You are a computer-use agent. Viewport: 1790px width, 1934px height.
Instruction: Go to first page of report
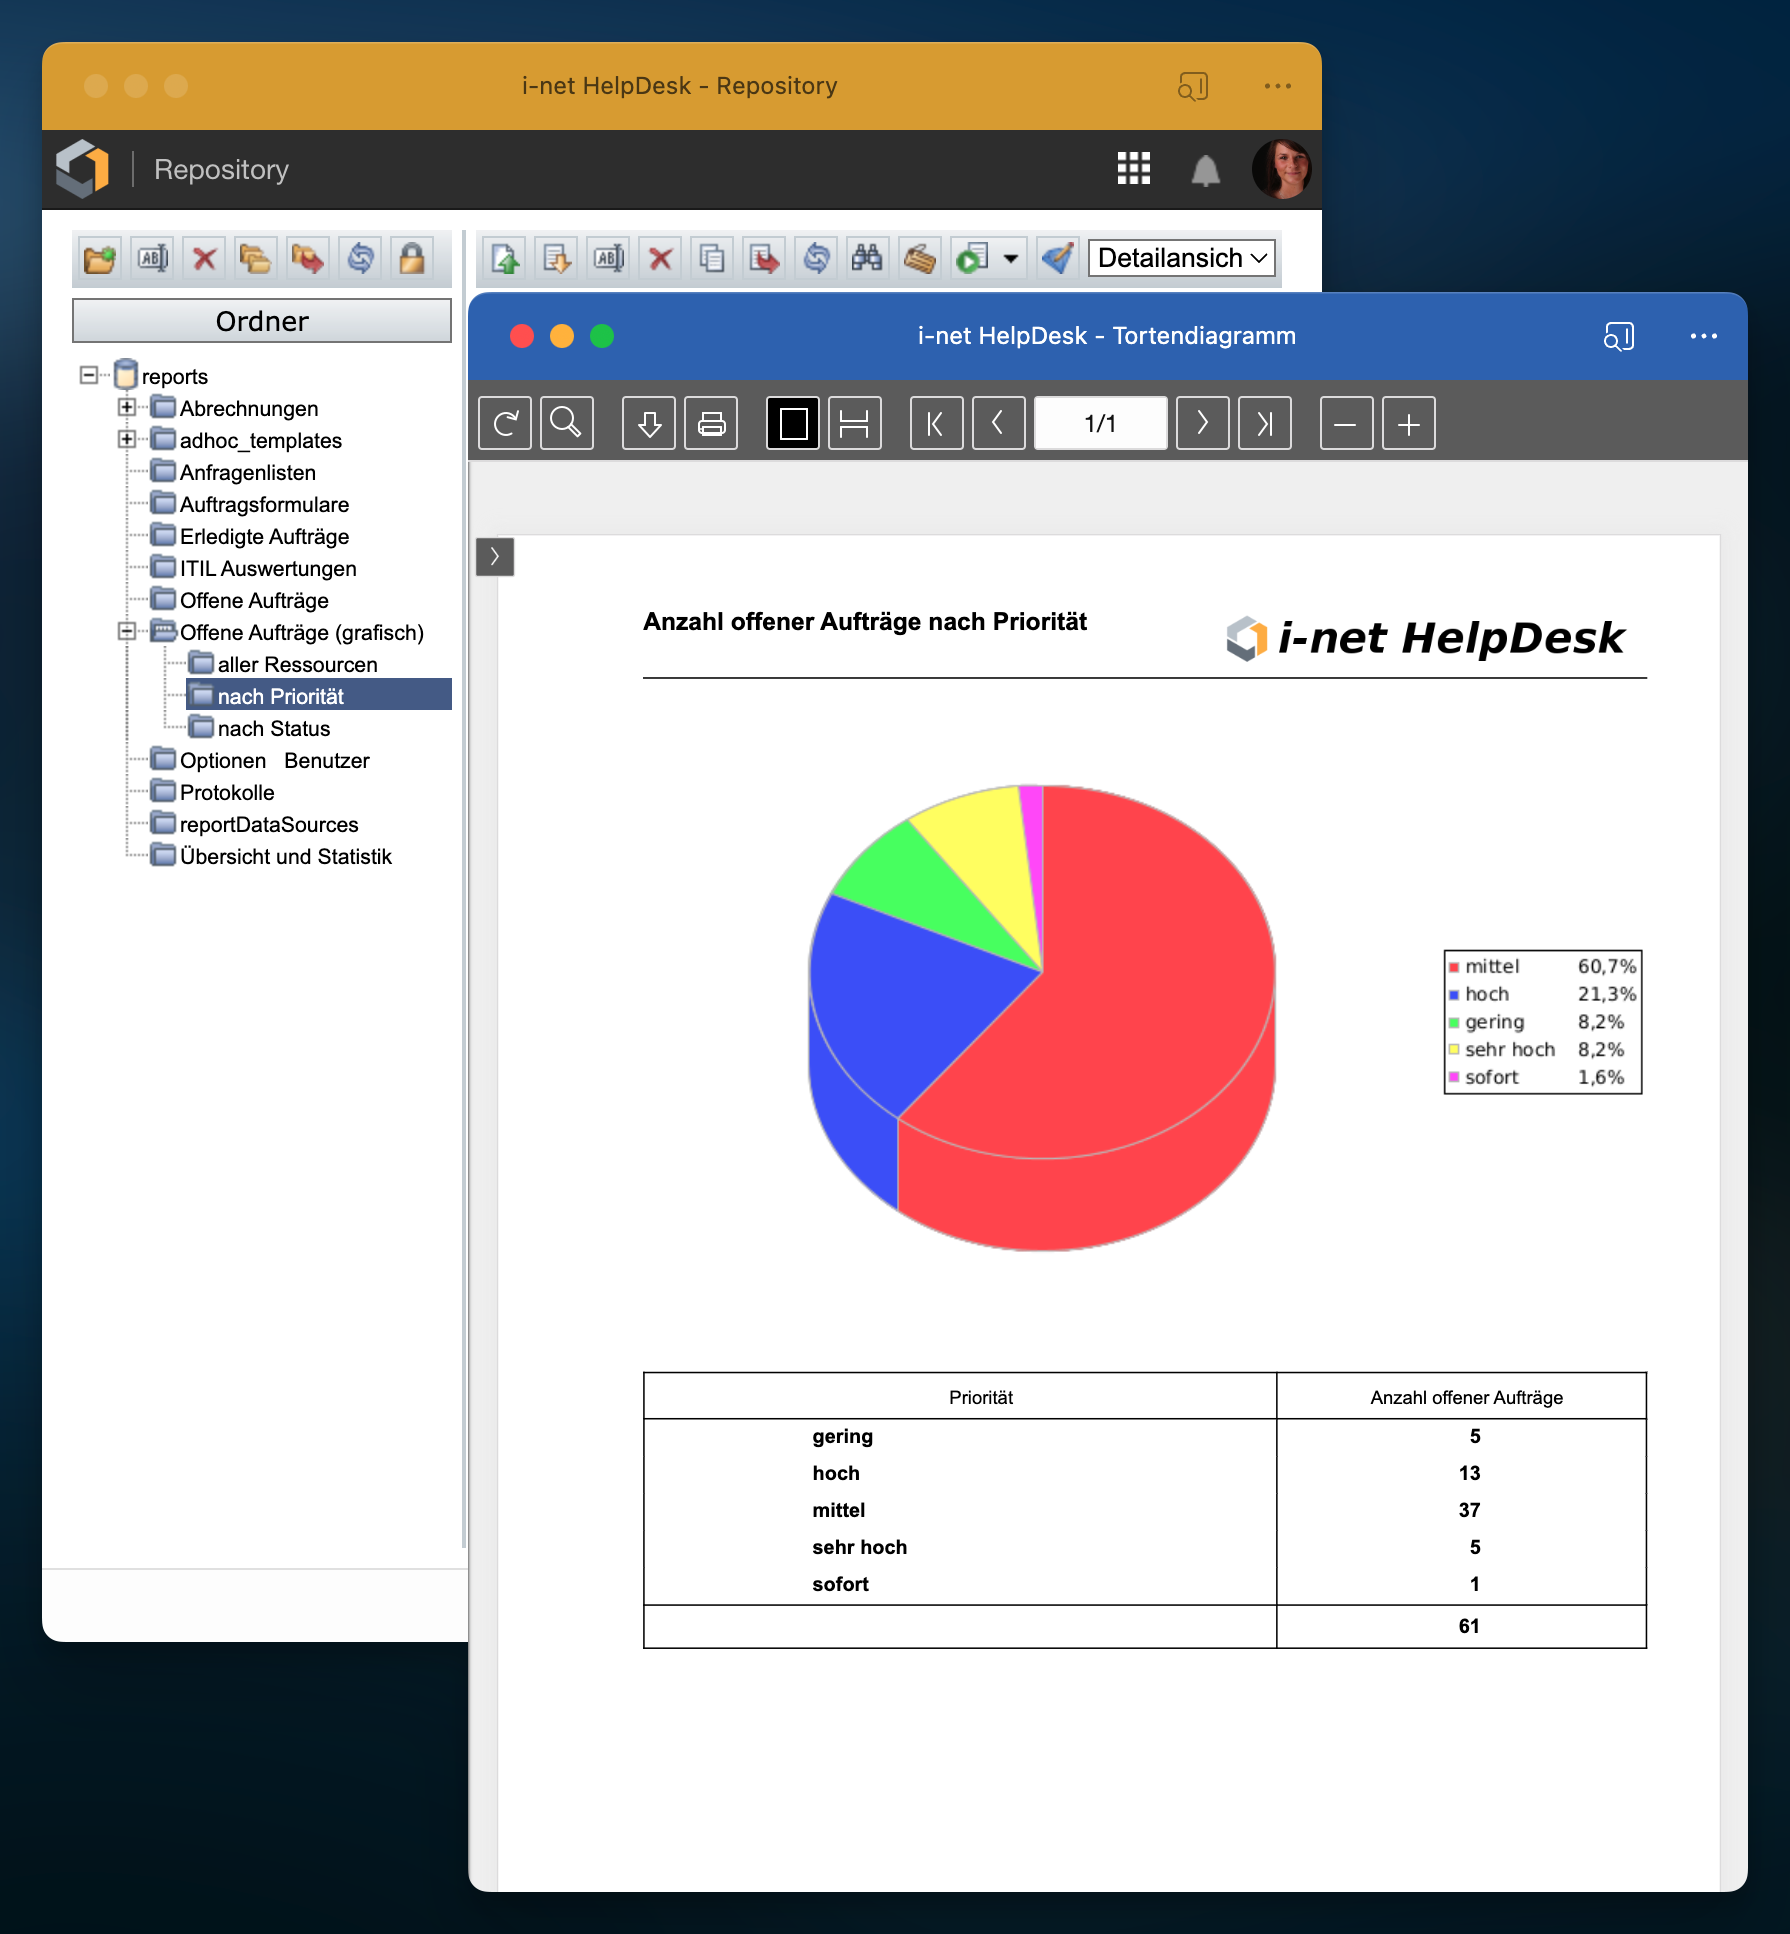click(x=937, y=423)
